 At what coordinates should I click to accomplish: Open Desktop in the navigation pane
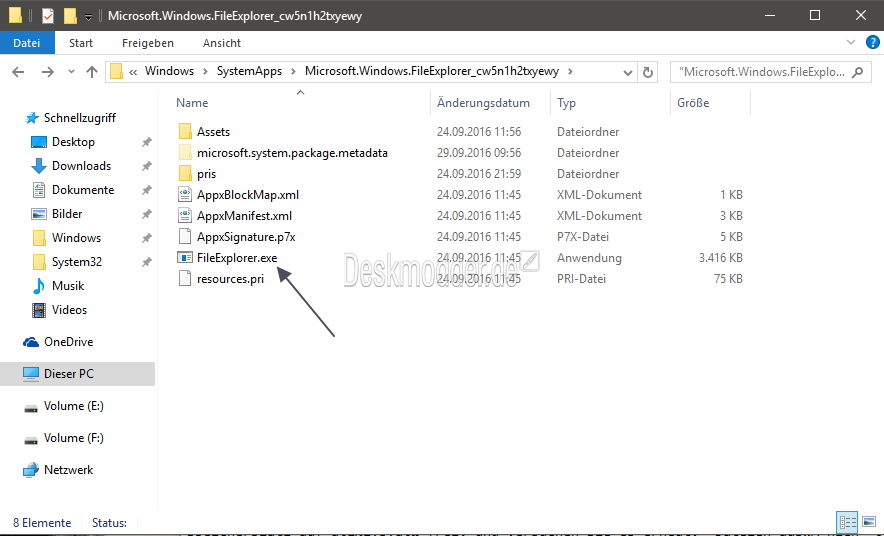pos(73,142)
